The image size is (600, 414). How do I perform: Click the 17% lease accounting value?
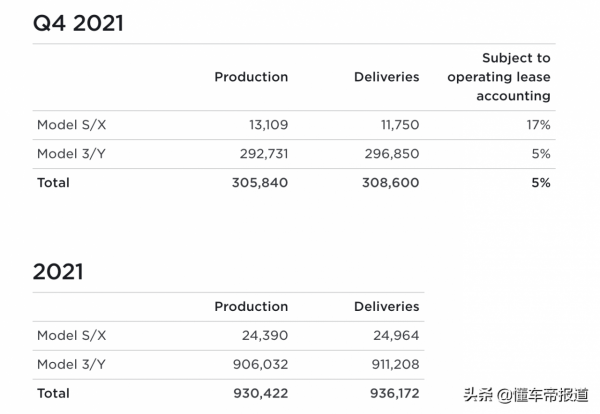click(x=537, y=125)
